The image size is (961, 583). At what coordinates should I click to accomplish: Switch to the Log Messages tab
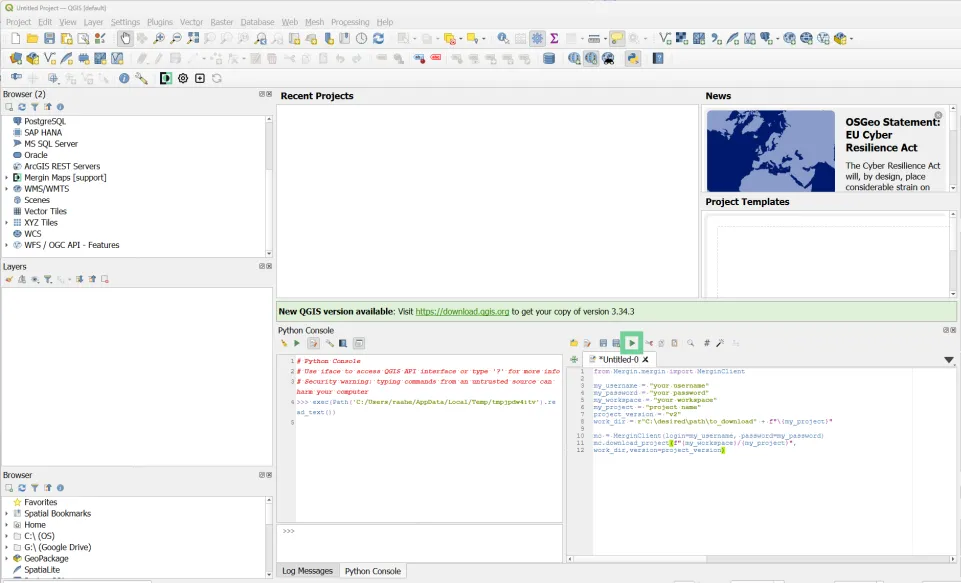[307, 571]
